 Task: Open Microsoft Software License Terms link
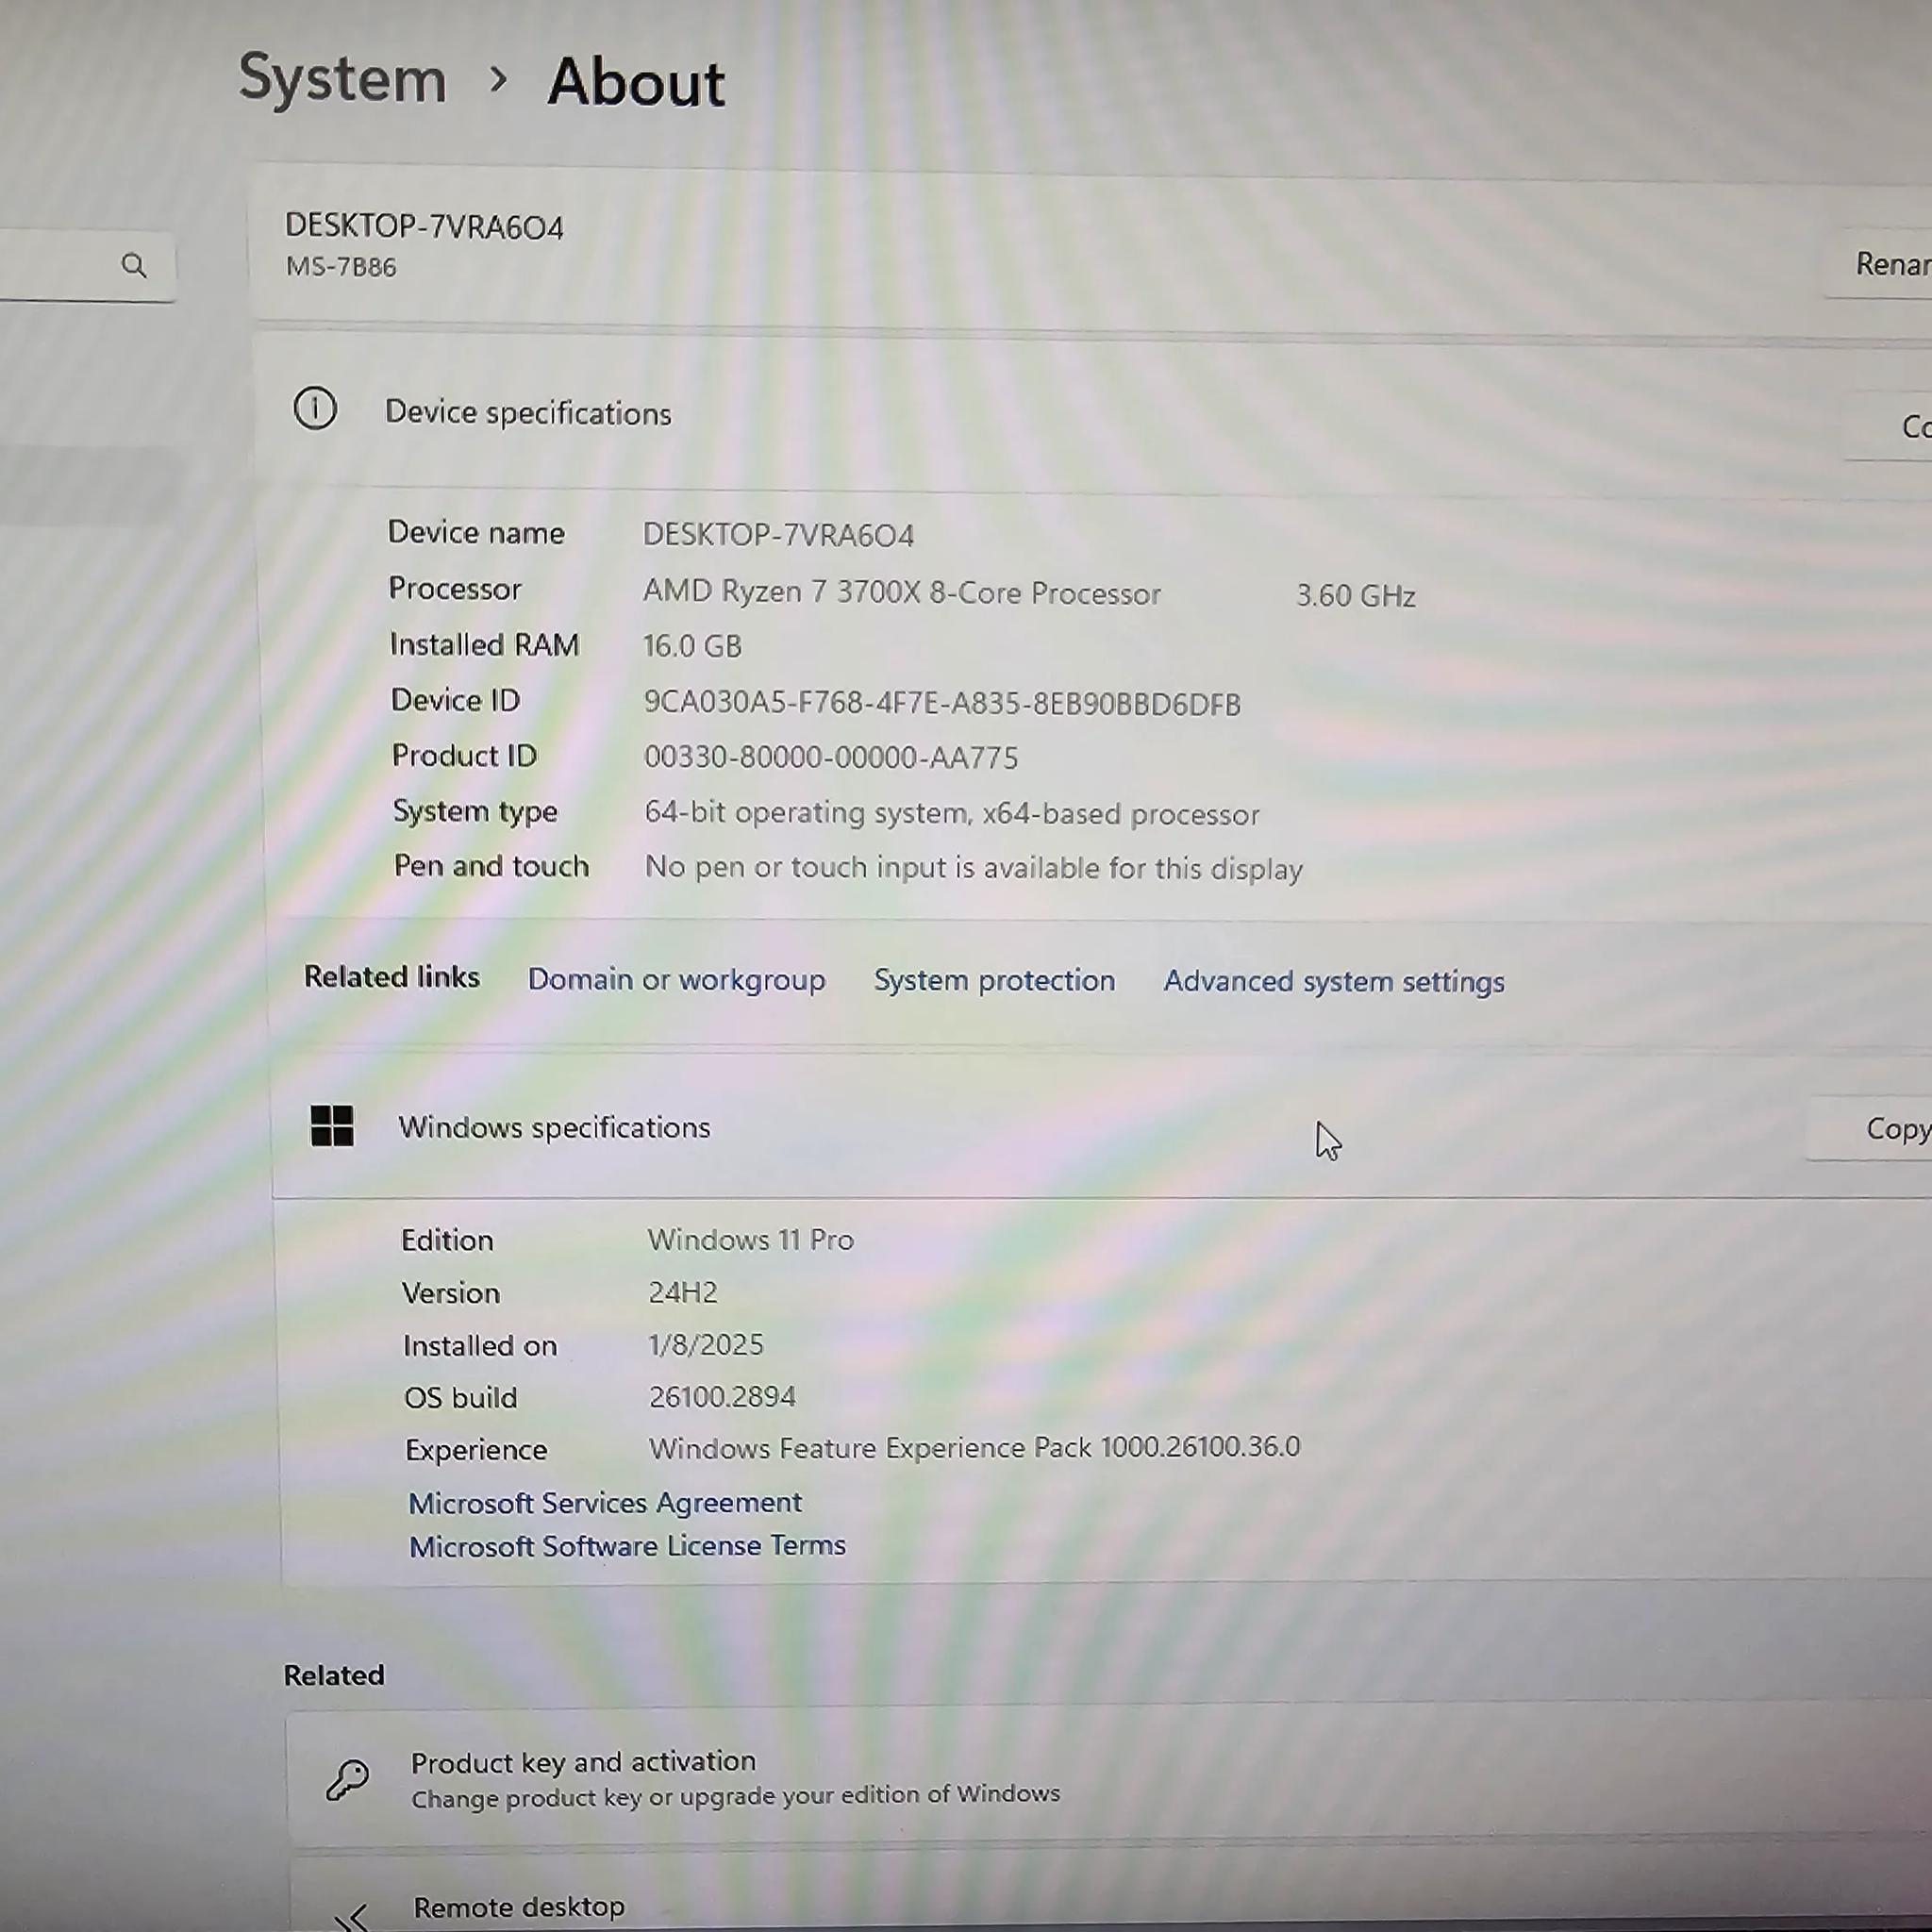point(627,1546)
